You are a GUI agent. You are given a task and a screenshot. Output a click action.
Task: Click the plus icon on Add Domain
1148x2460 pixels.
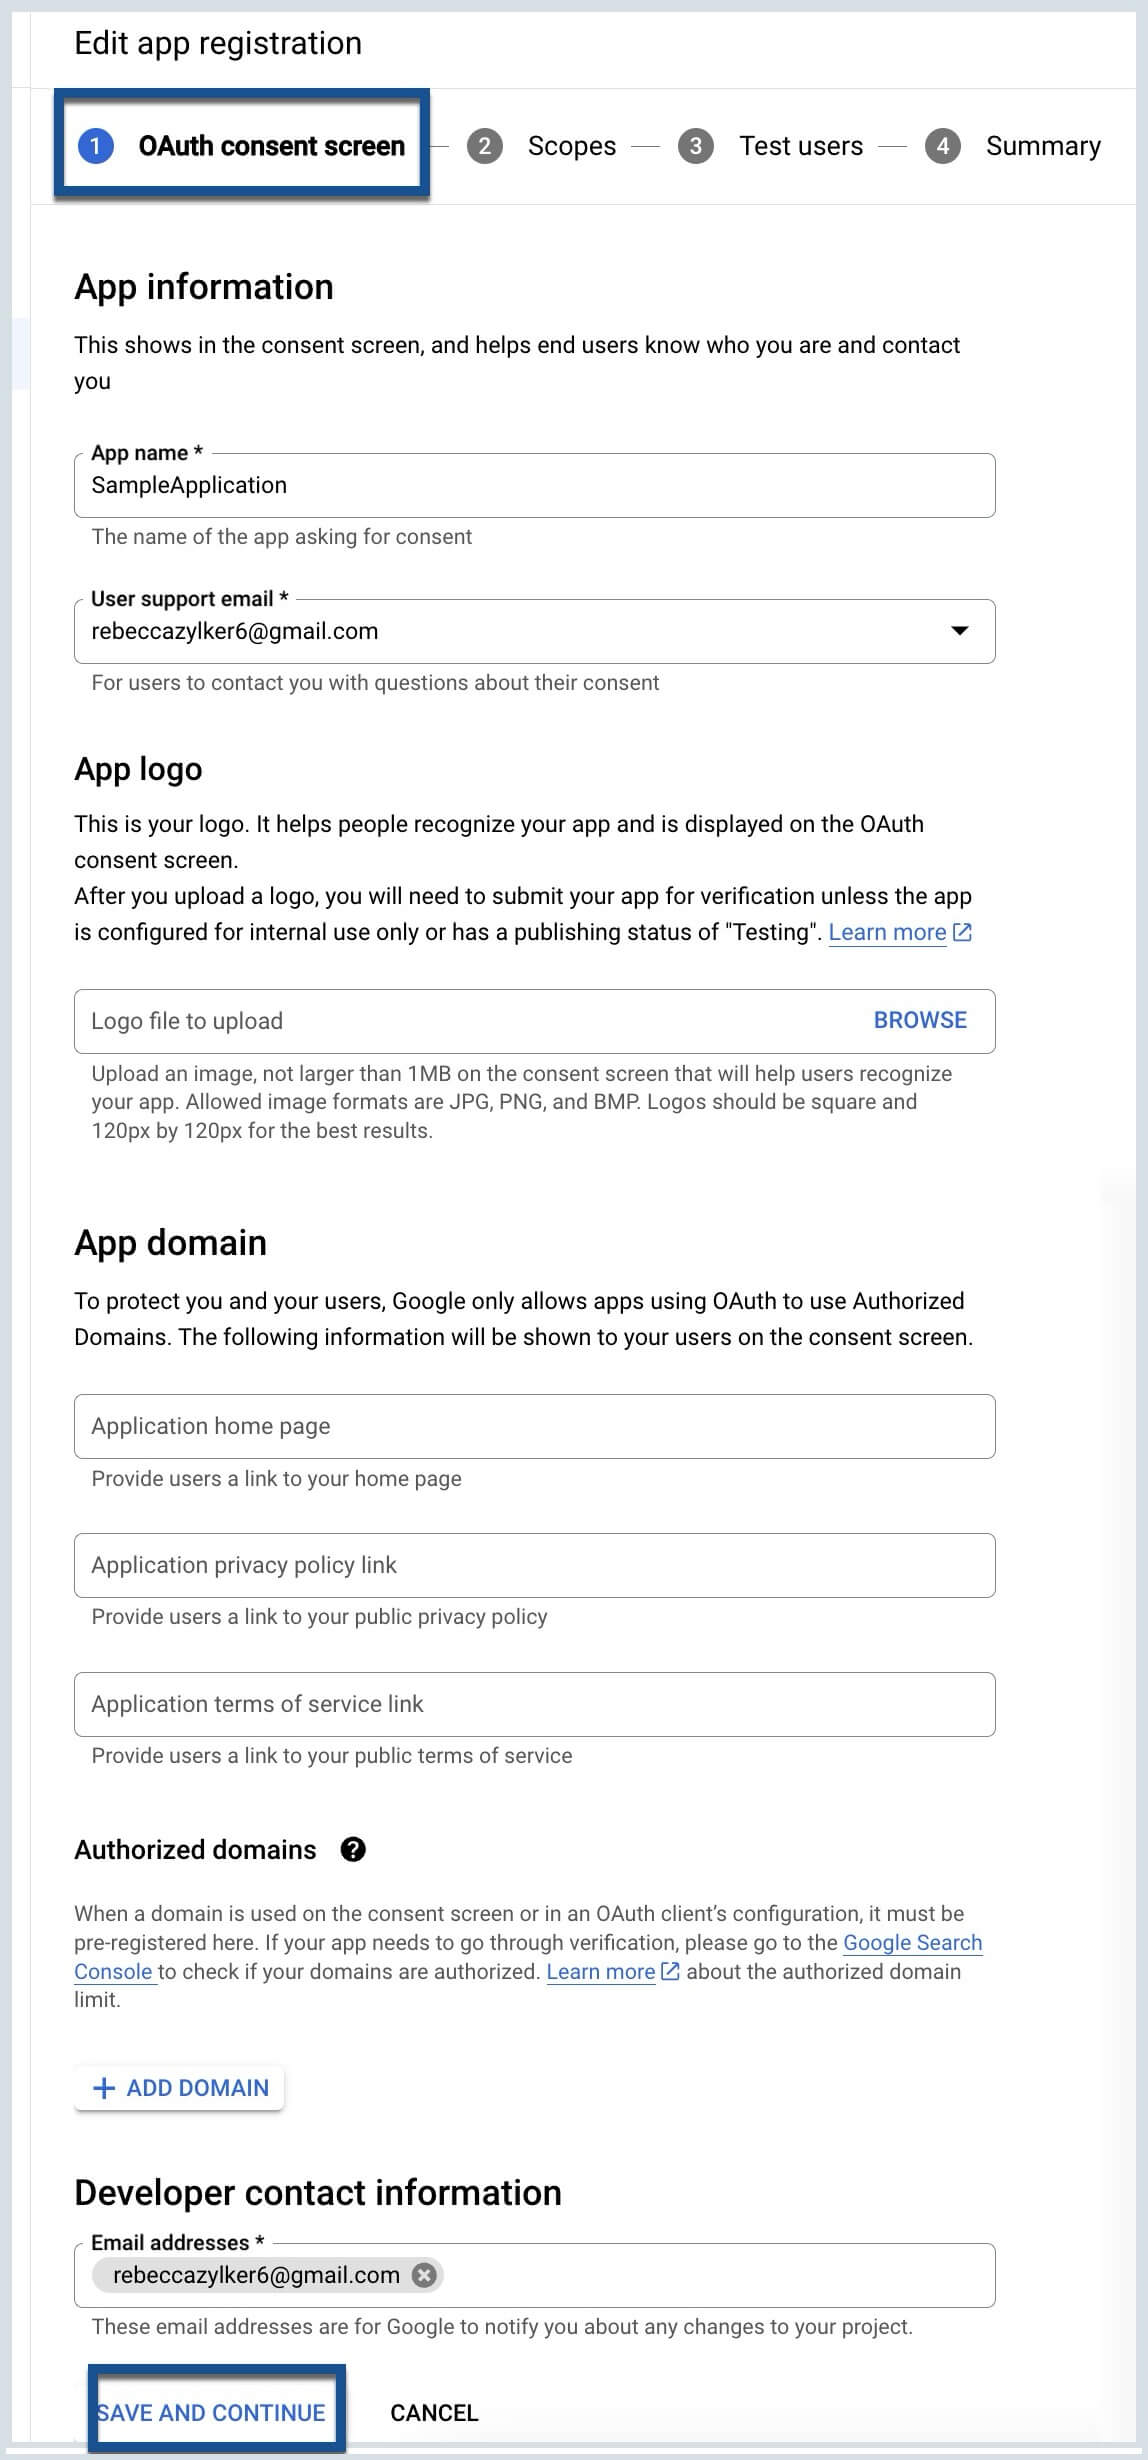click(x=103, y=2088)
